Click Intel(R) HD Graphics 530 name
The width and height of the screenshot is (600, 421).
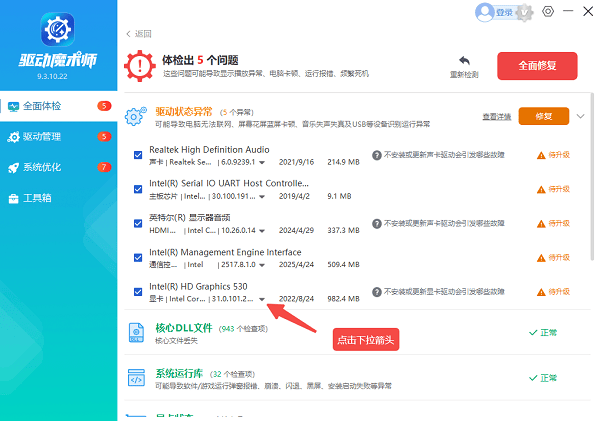[x=198, y=287]
